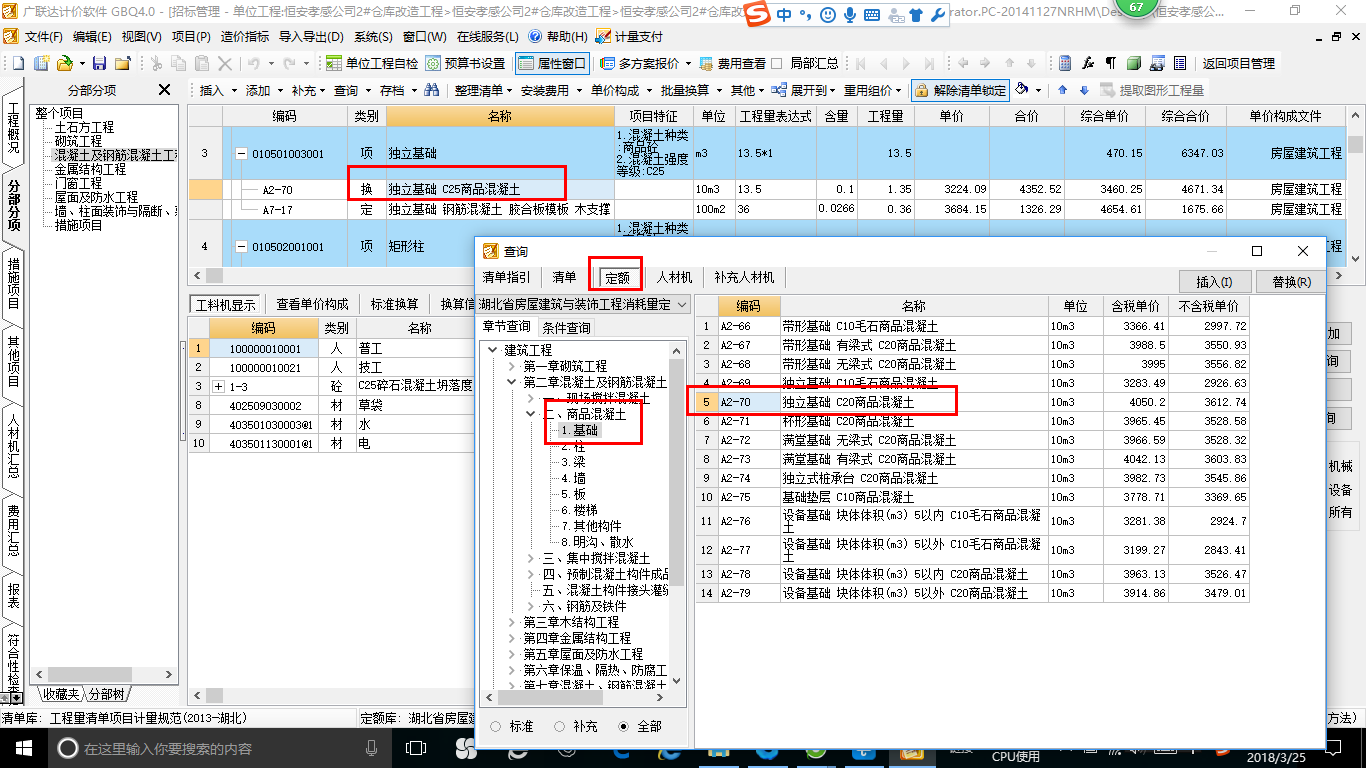1366x768 pixels.
Task: Select tree item 2. 柱
Action: [x=573, y=446]
